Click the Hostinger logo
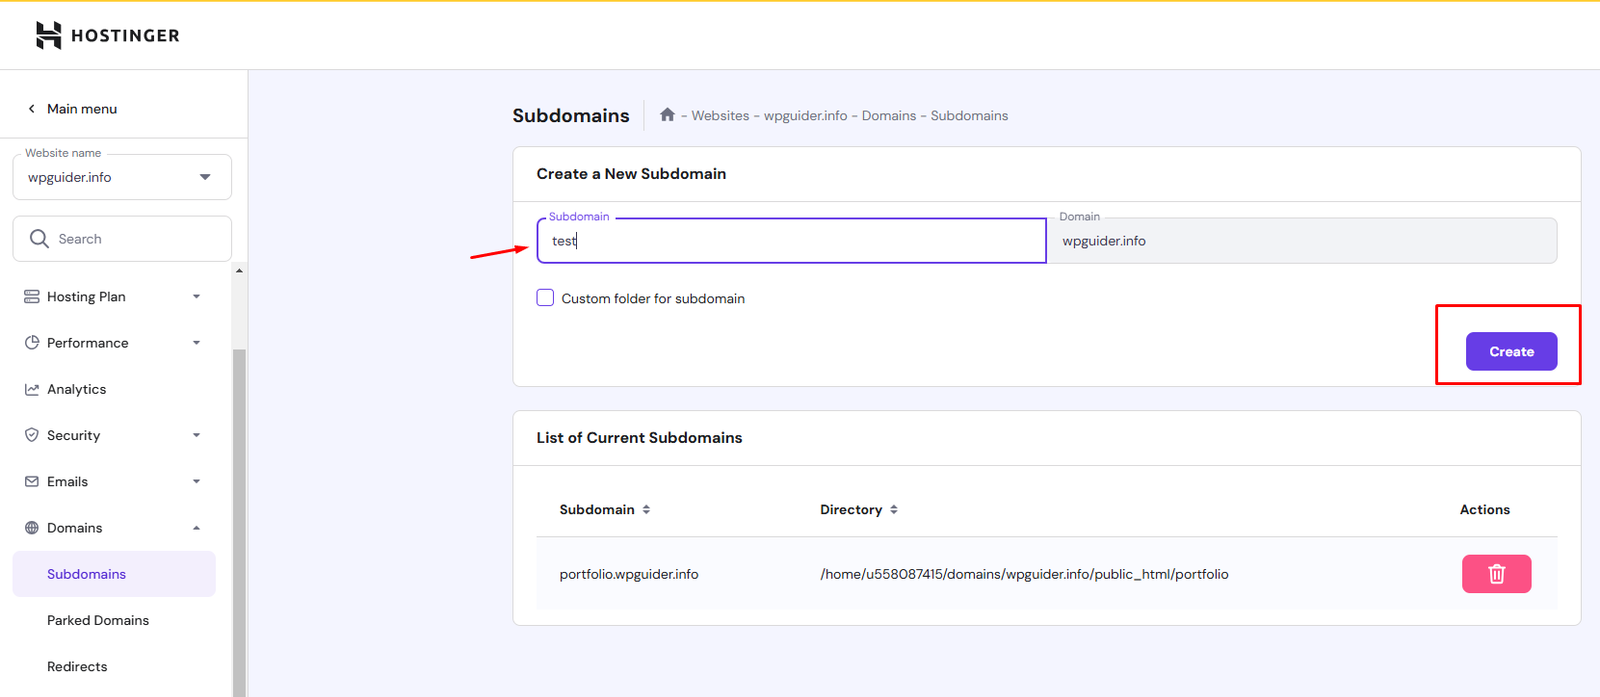The image size is (1600, 697). coord(107,35)
